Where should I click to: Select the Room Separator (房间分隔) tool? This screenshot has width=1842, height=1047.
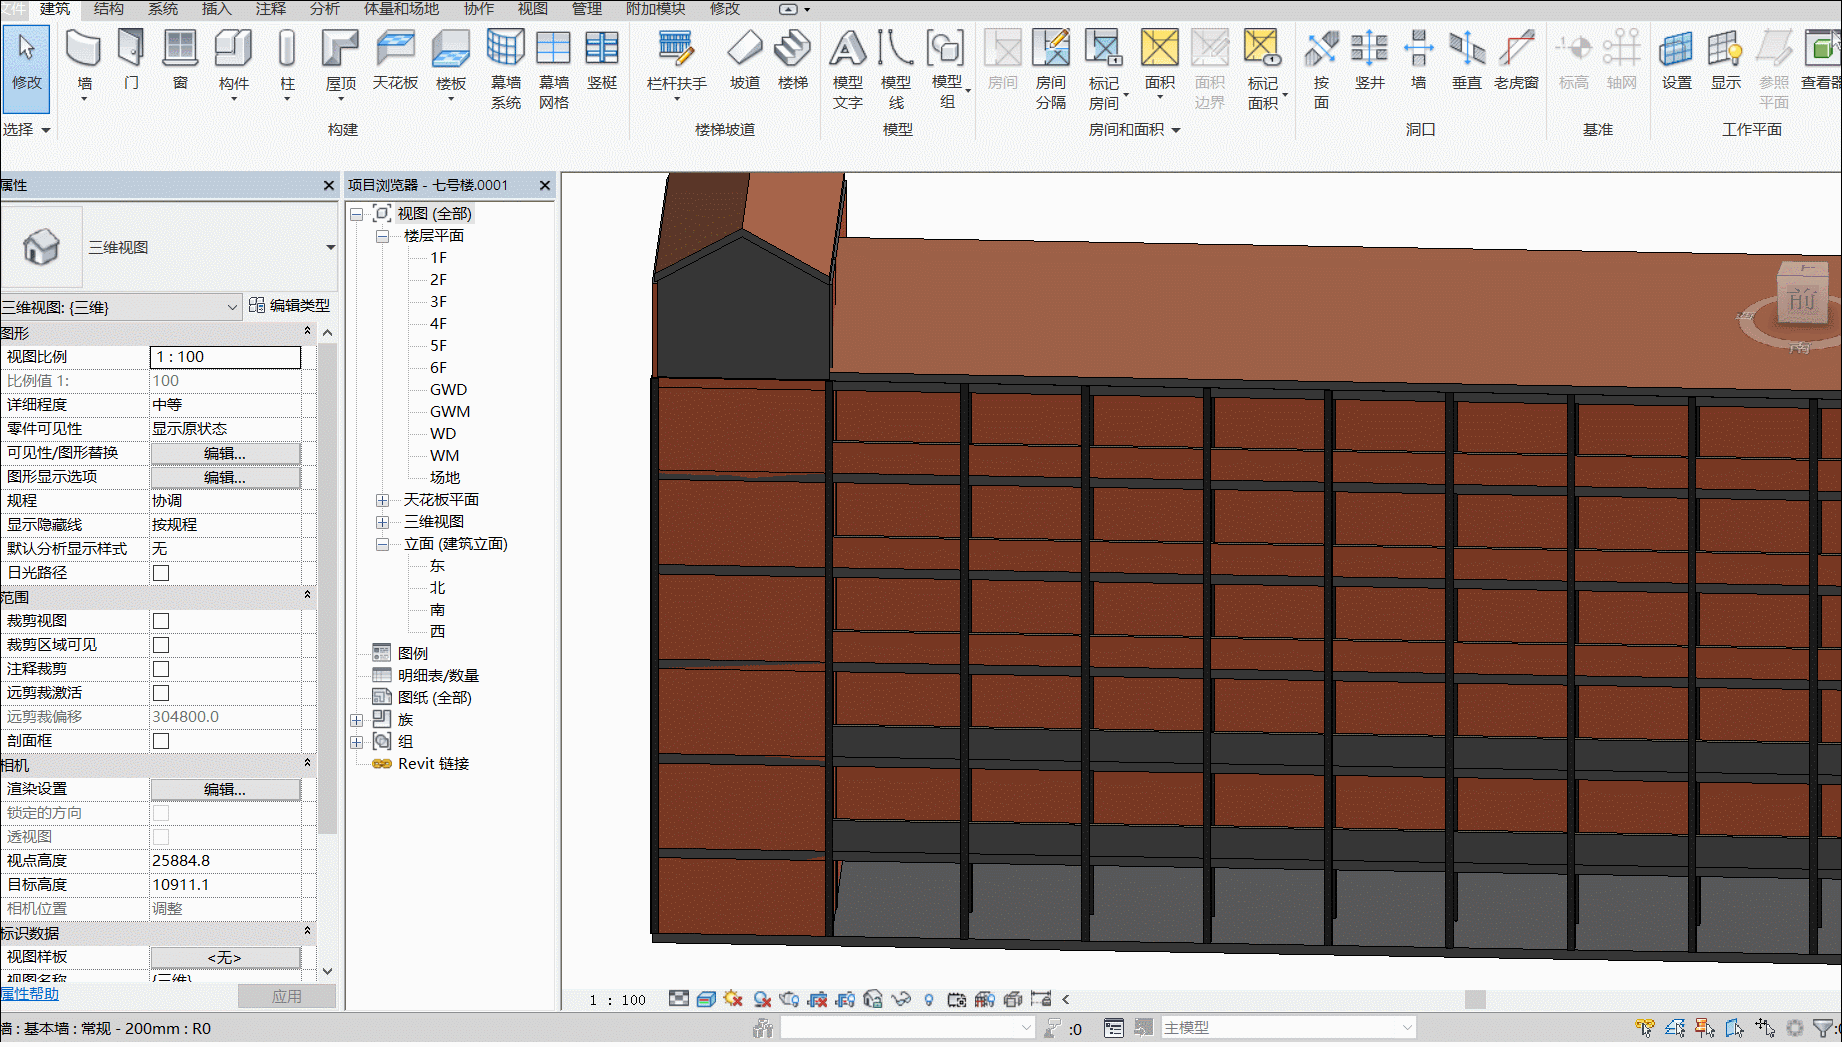pos(1051,68)
